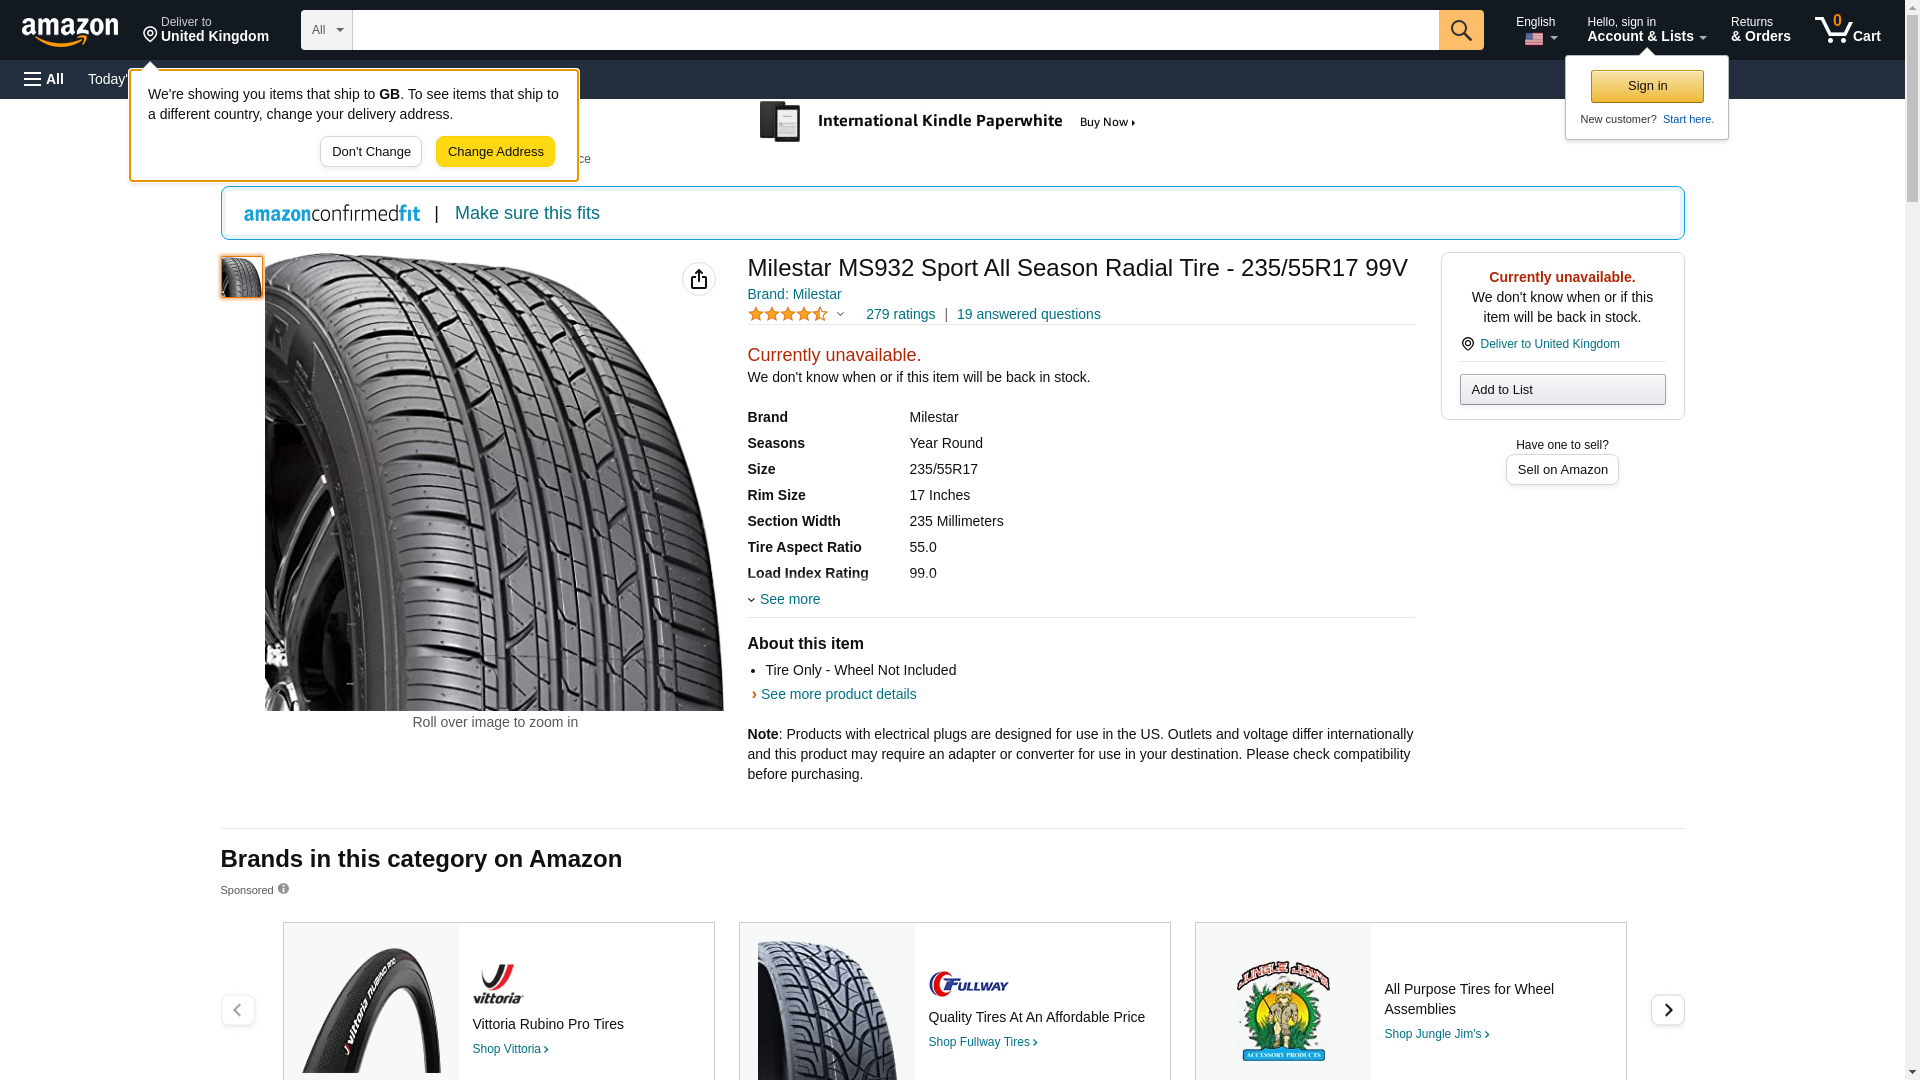Click previous arrow in brands carousel
This screenshot has width=1920, height=1080.
point(237,1010)
